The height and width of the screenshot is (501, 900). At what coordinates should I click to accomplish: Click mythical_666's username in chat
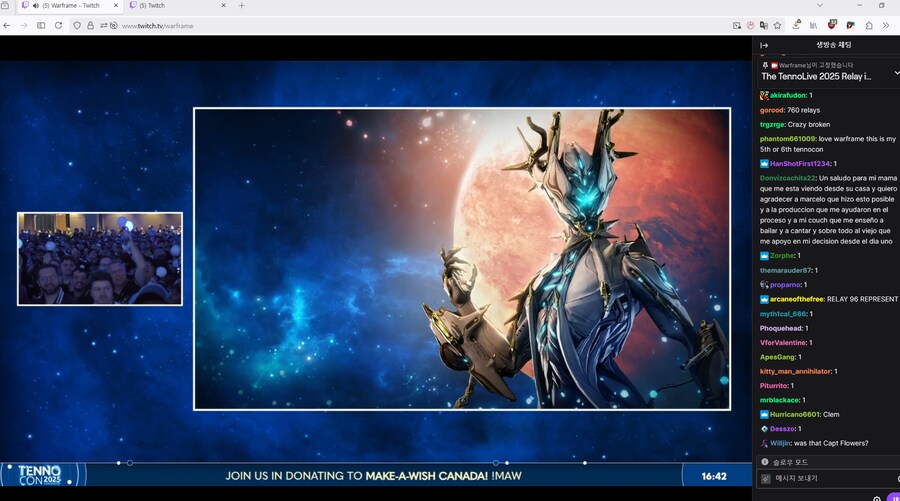tap(783, 314)
